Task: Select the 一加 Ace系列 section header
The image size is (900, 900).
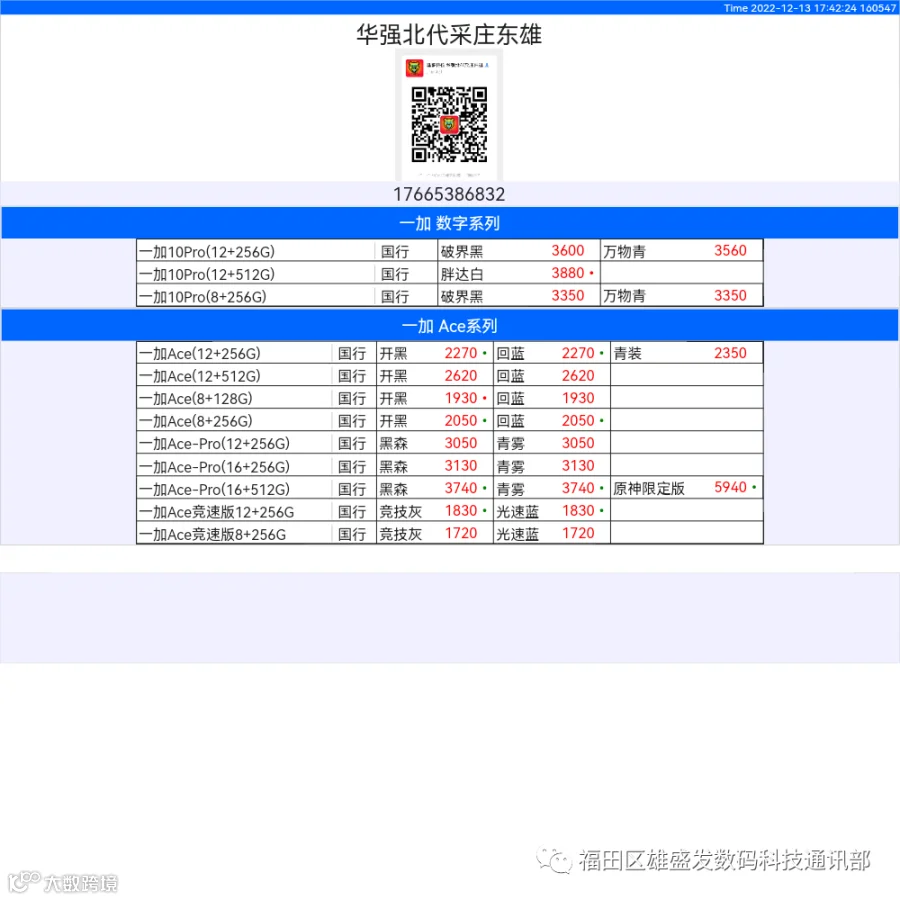Action: point(449,325)
